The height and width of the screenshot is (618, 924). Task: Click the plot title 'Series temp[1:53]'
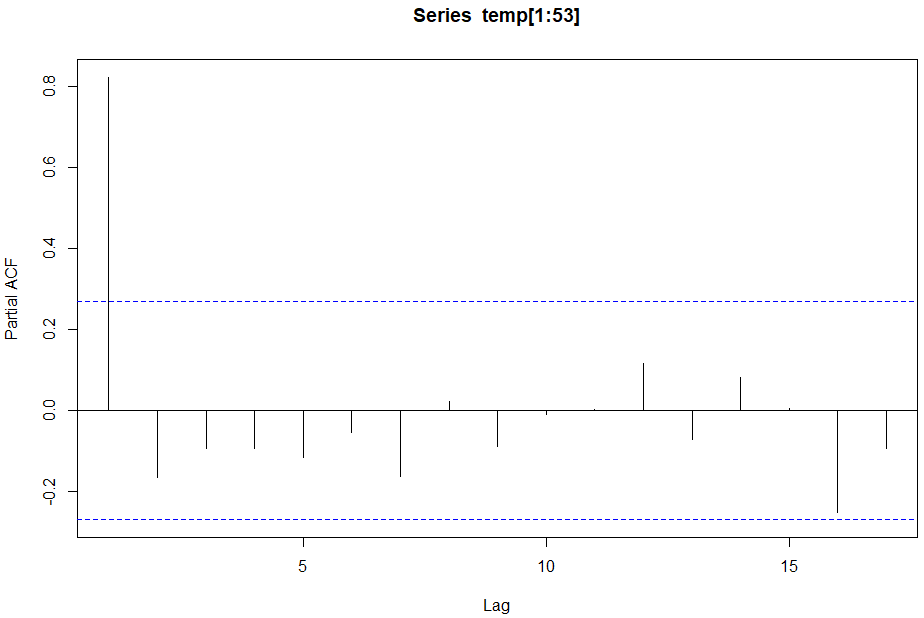[x=496, y=17]
